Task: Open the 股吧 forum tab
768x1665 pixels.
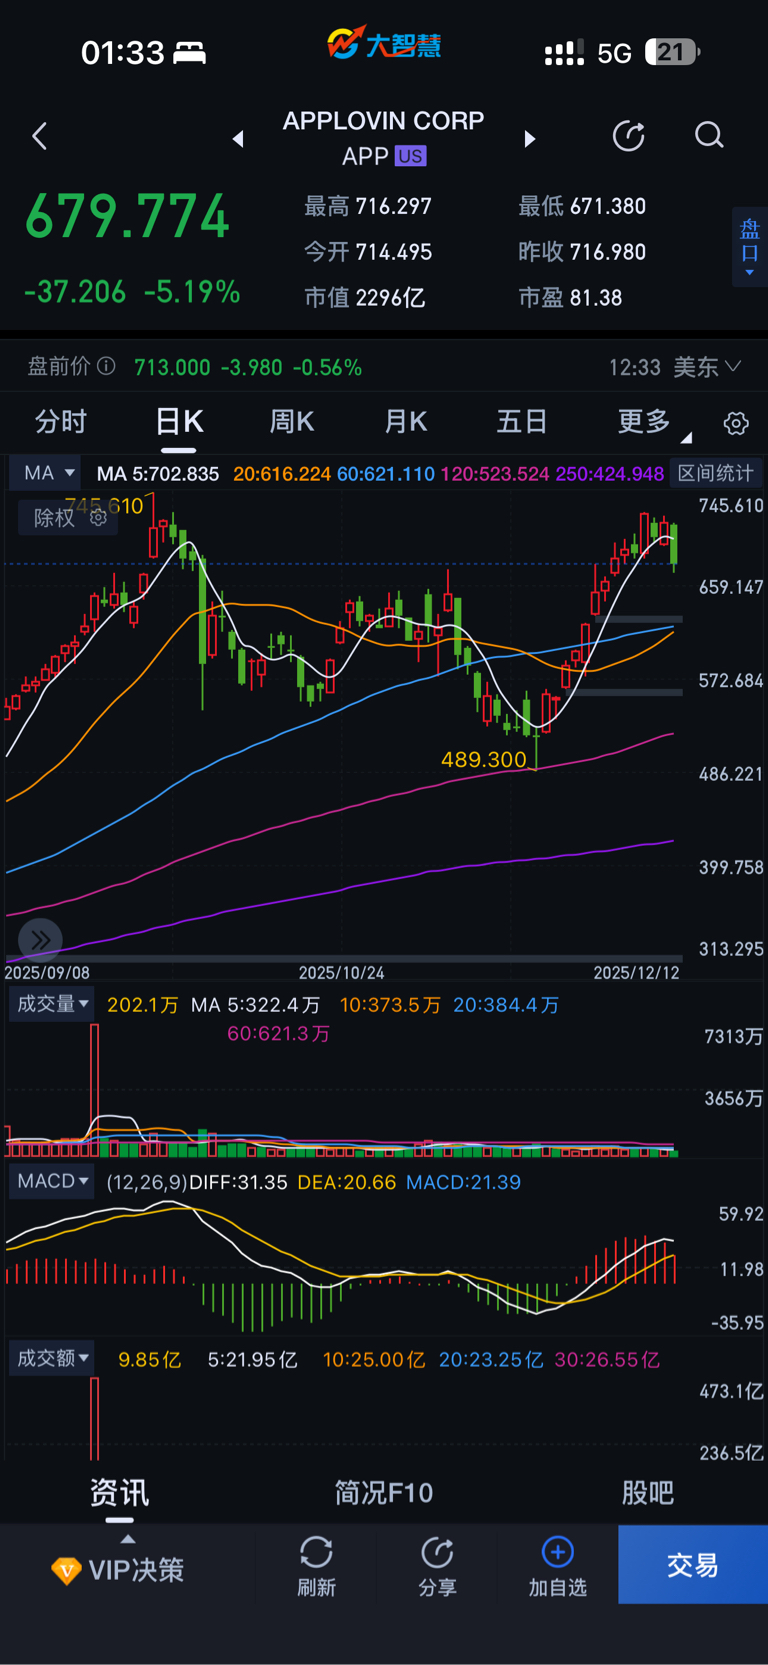Action: tap(648, 1493)
